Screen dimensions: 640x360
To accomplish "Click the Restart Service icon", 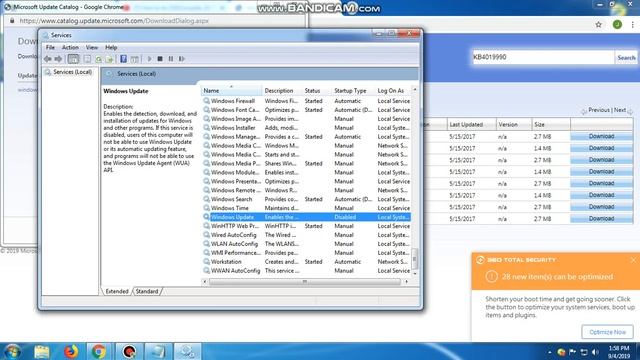I will [182, 59].
